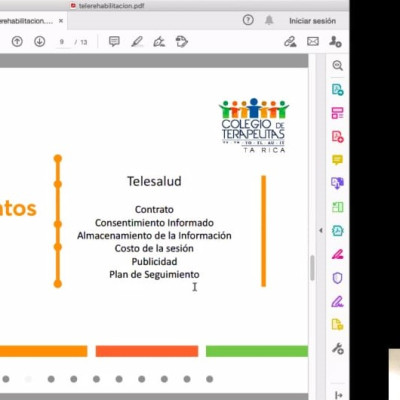
Task: Go to previous page with up arrow
Action: point(17,42)
